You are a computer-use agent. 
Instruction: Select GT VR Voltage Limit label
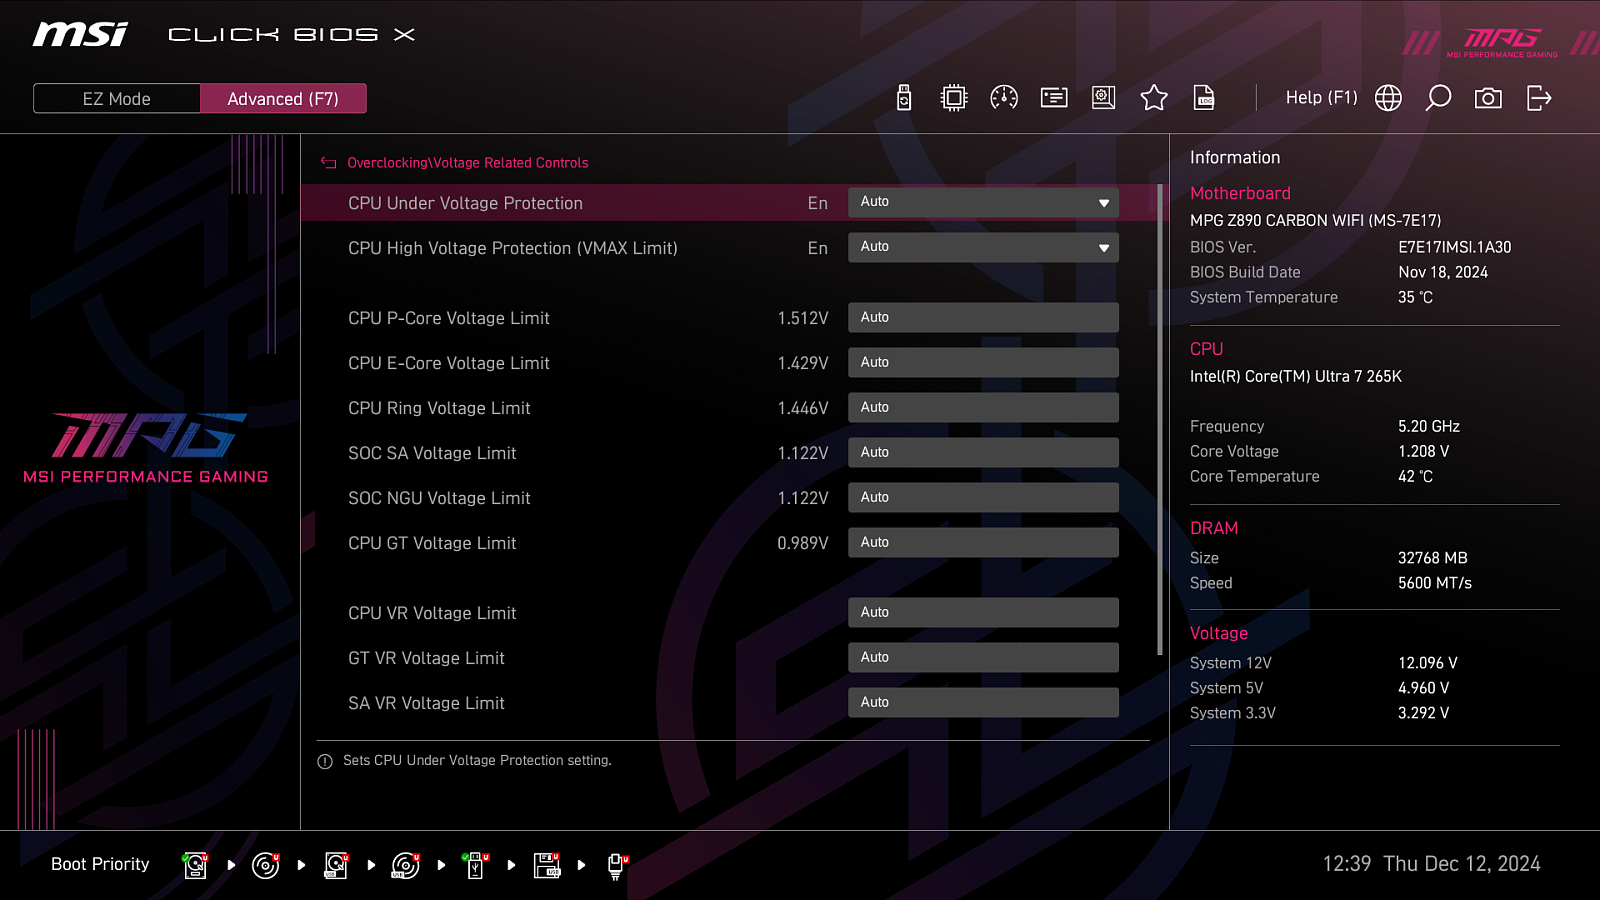click(x=426, y=658)
